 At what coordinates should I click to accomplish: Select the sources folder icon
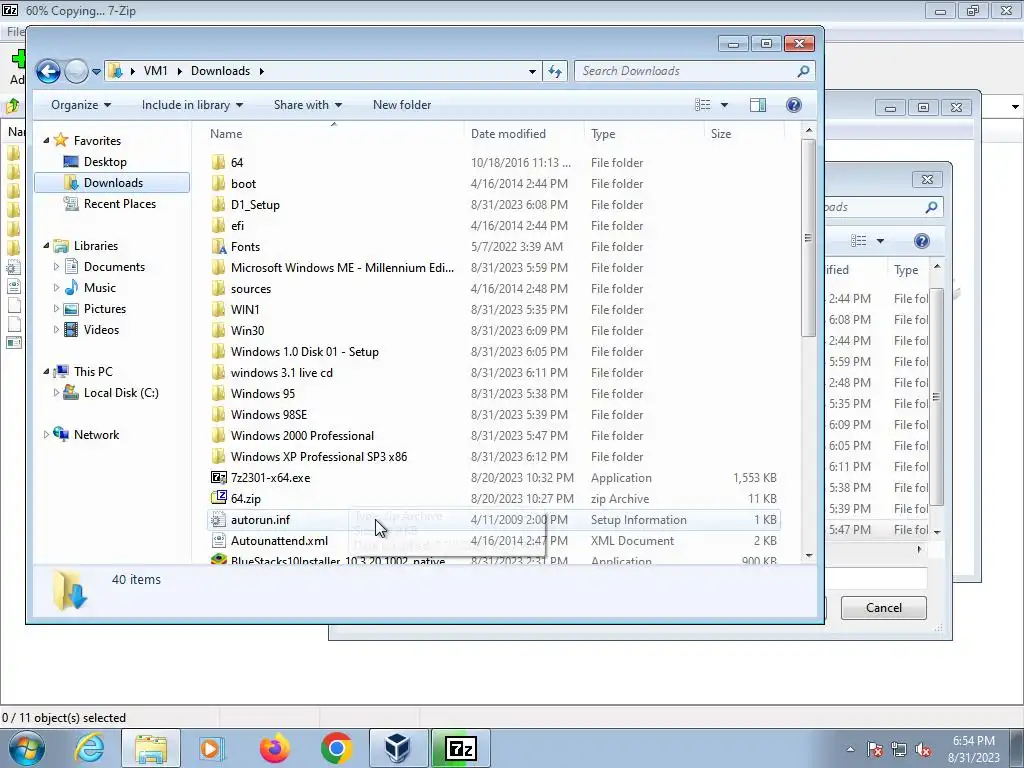(x=219, y=289)
